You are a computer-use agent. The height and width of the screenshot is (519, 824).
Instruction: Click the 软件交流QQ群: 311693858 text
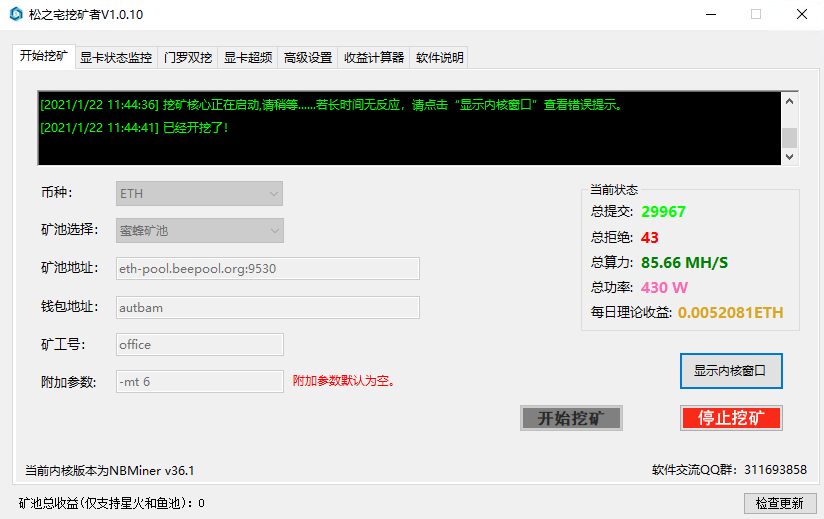click(x=729, y=470)
